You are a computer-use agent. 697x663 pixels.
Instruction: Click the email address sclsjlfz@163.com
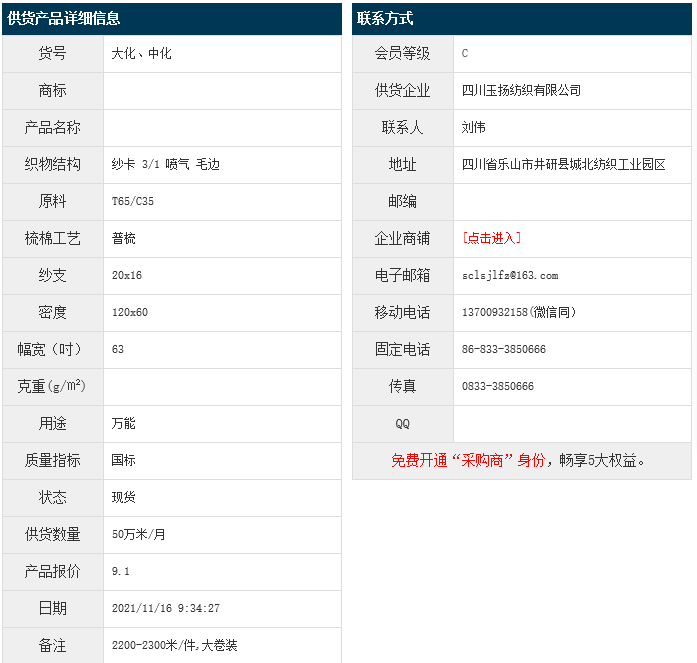point(510,275)
